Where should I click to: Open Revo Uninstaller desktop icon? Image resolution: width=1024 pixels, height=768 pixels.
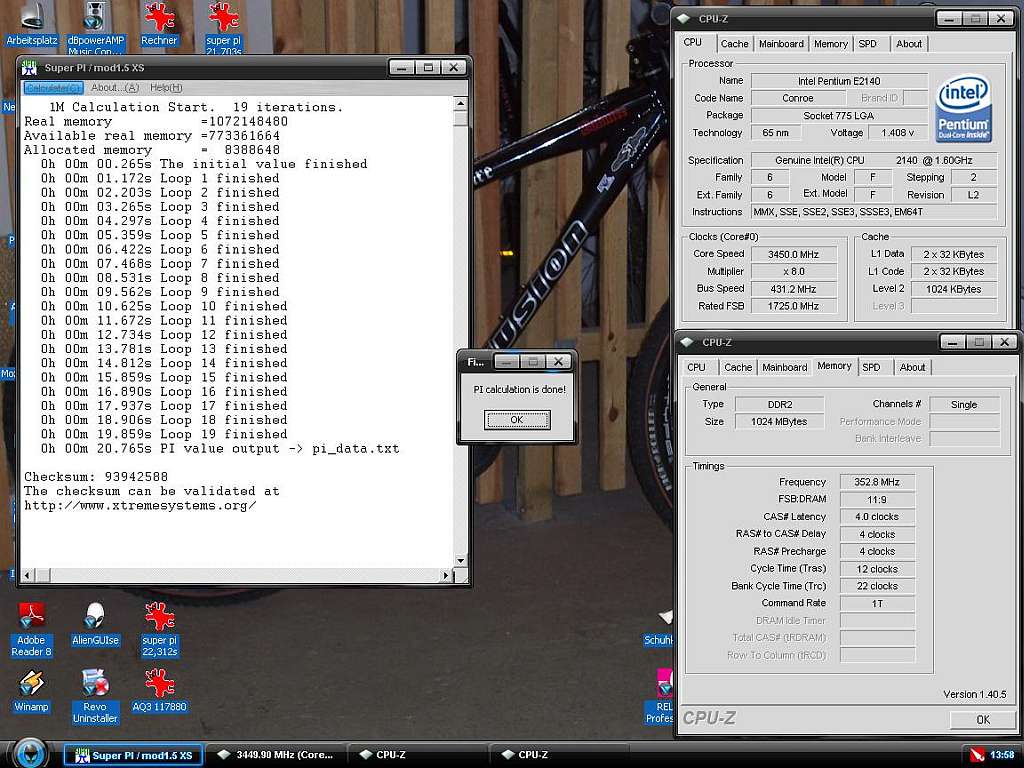click(95, 696)
